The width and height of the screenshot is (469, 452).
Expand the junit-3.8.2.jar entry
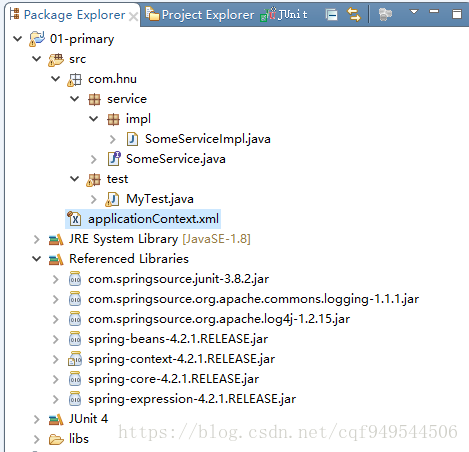55,279
